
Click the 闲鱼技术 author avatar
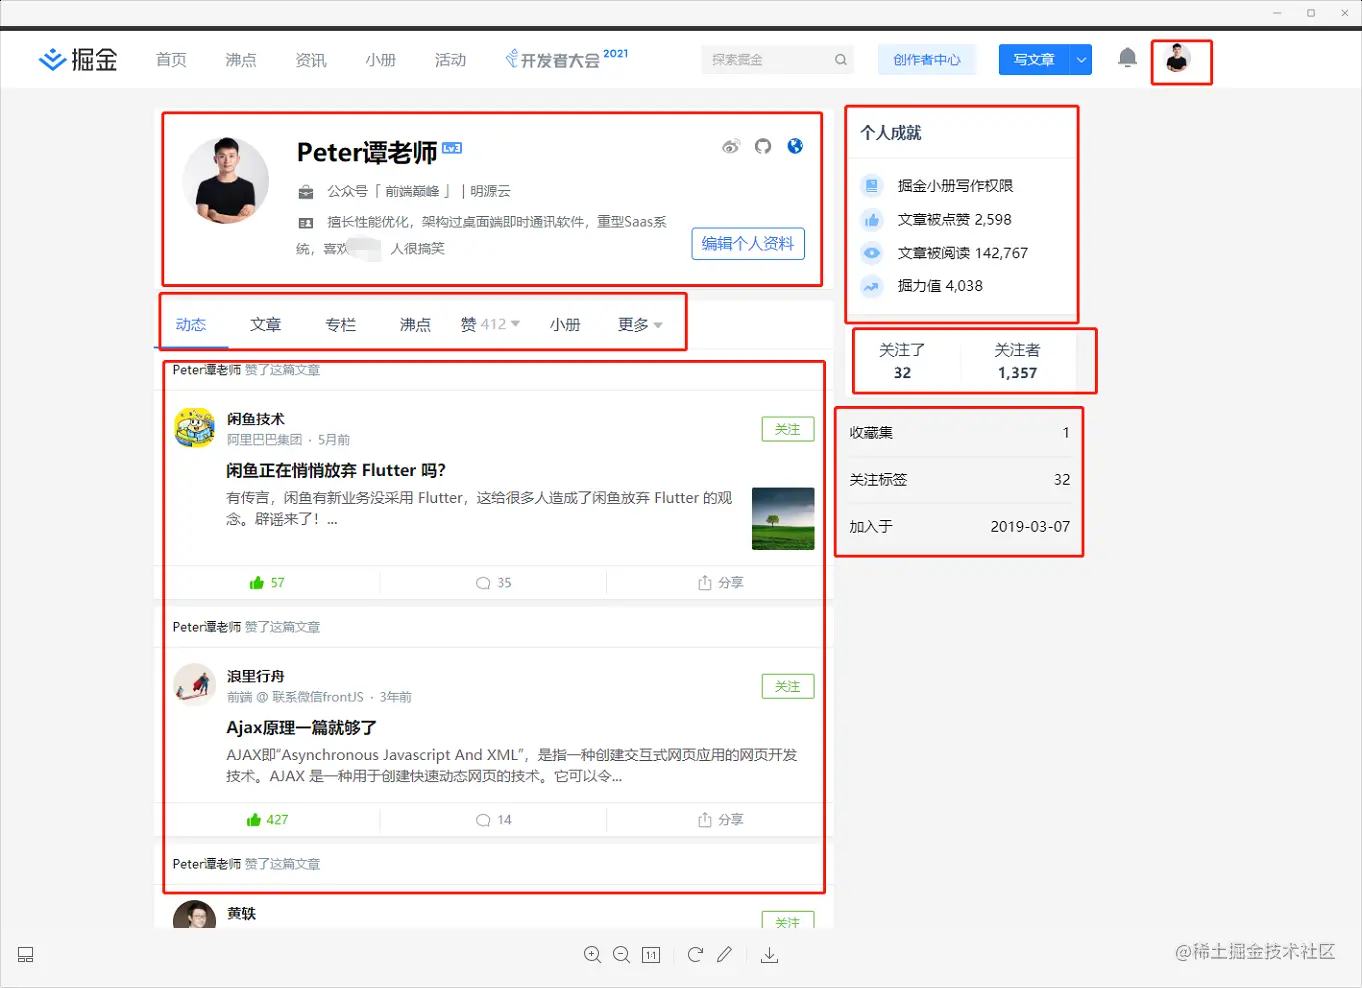click(195, 427)
